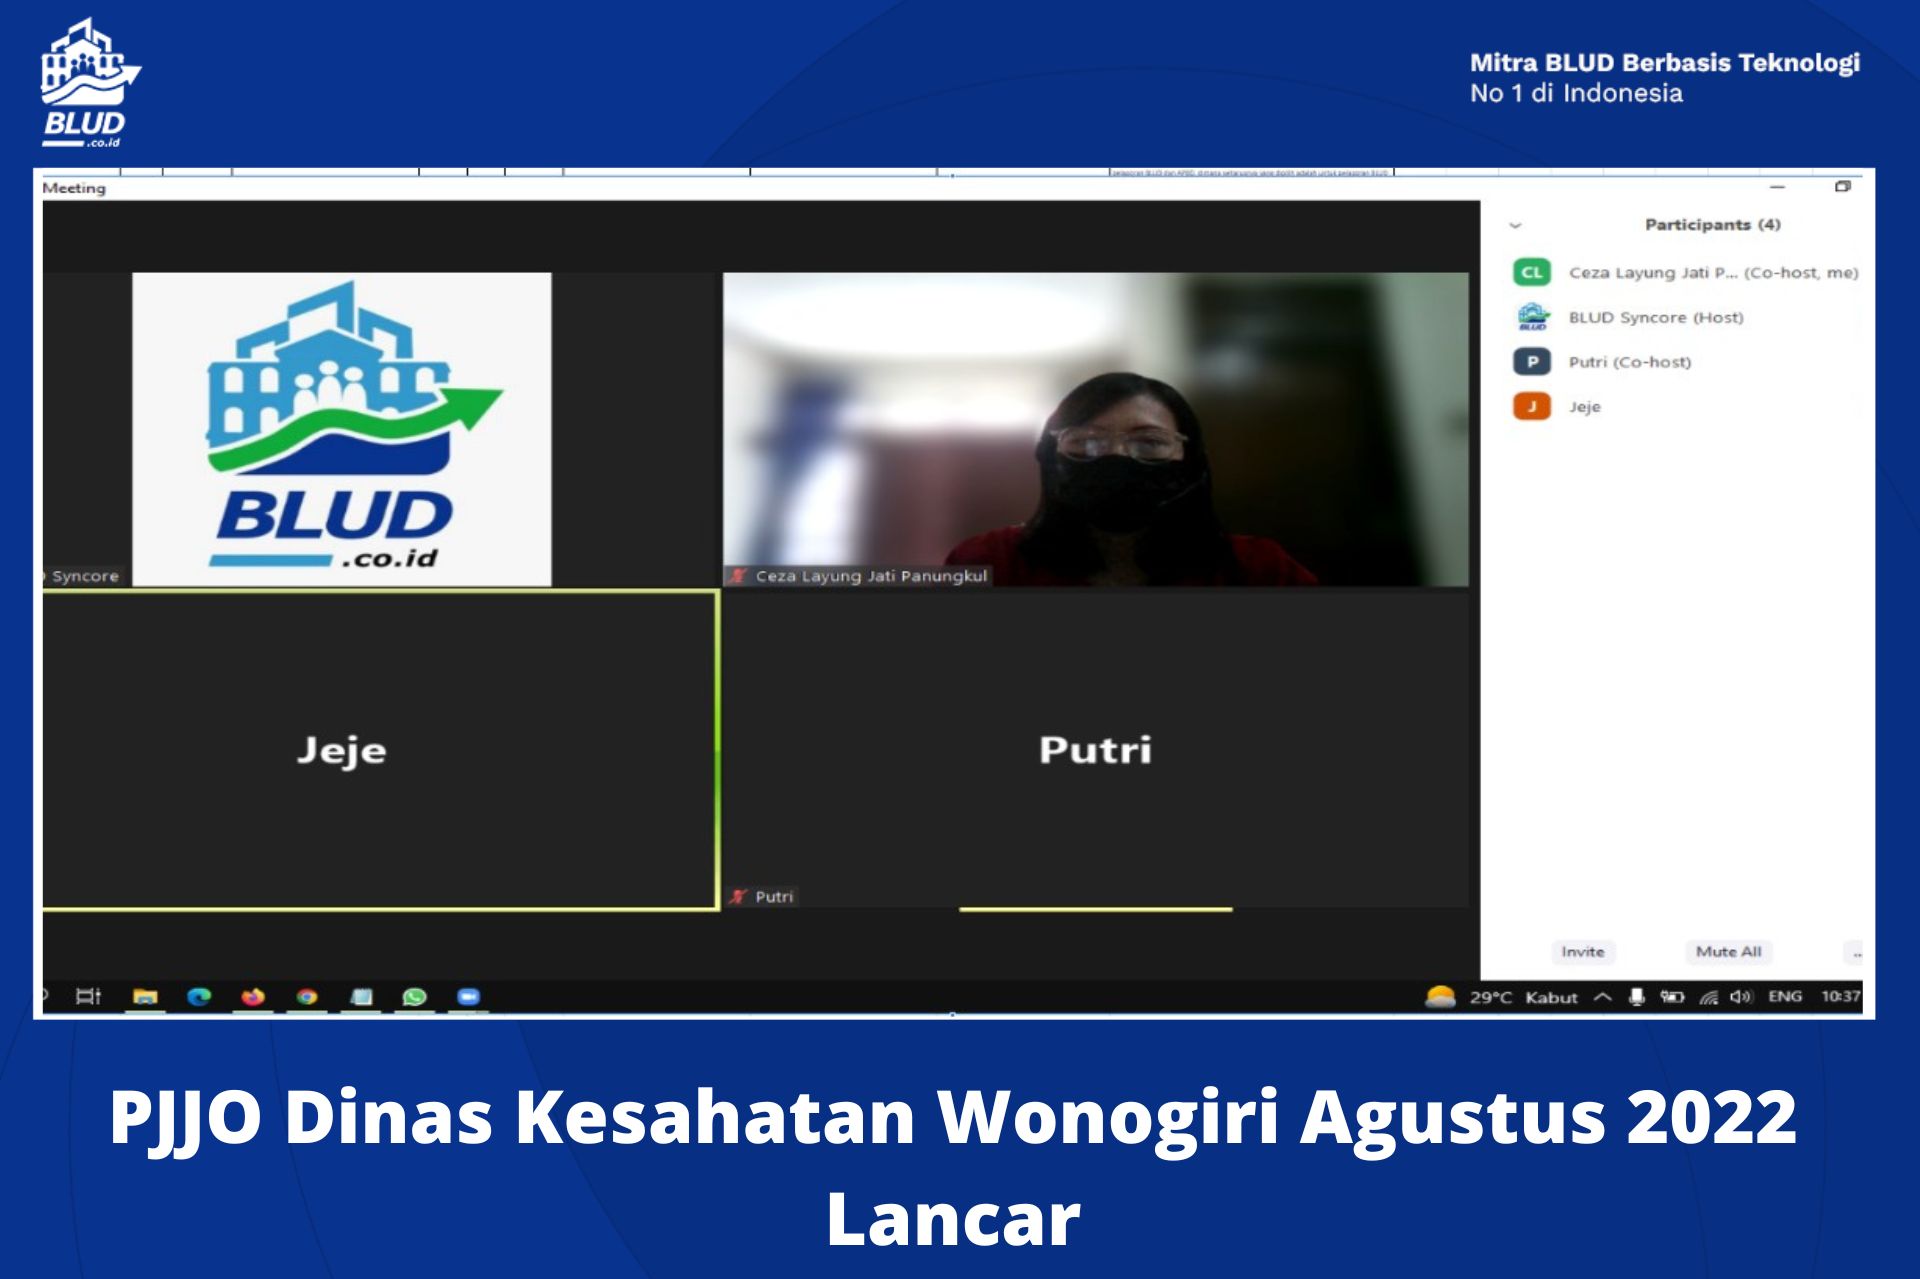Click the 'Putri' name label under the tile

coord(774,897)
